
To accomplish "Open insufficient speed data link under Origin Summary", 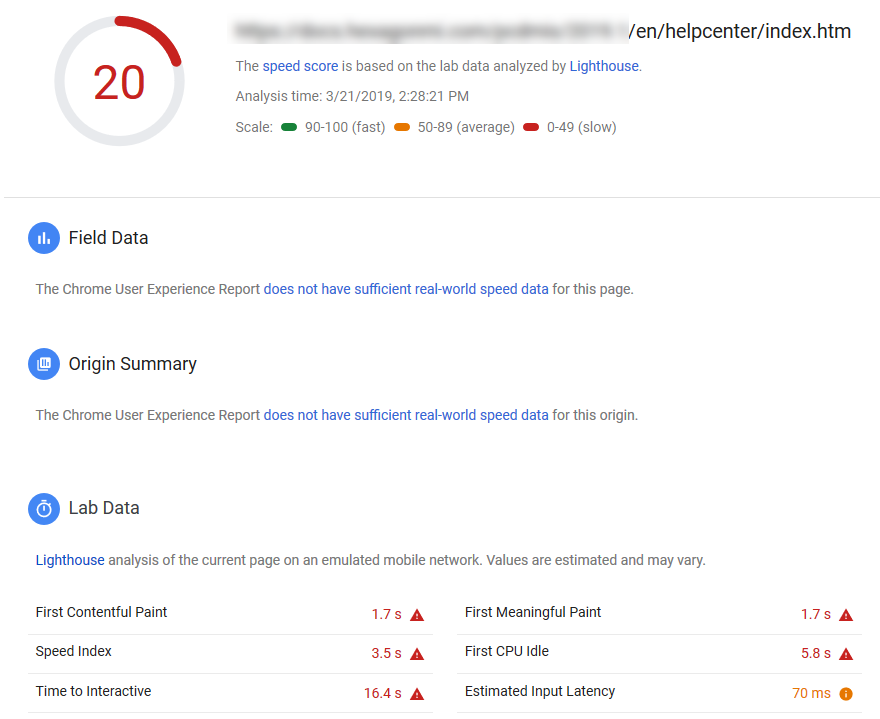I will (x=406, y=415).
